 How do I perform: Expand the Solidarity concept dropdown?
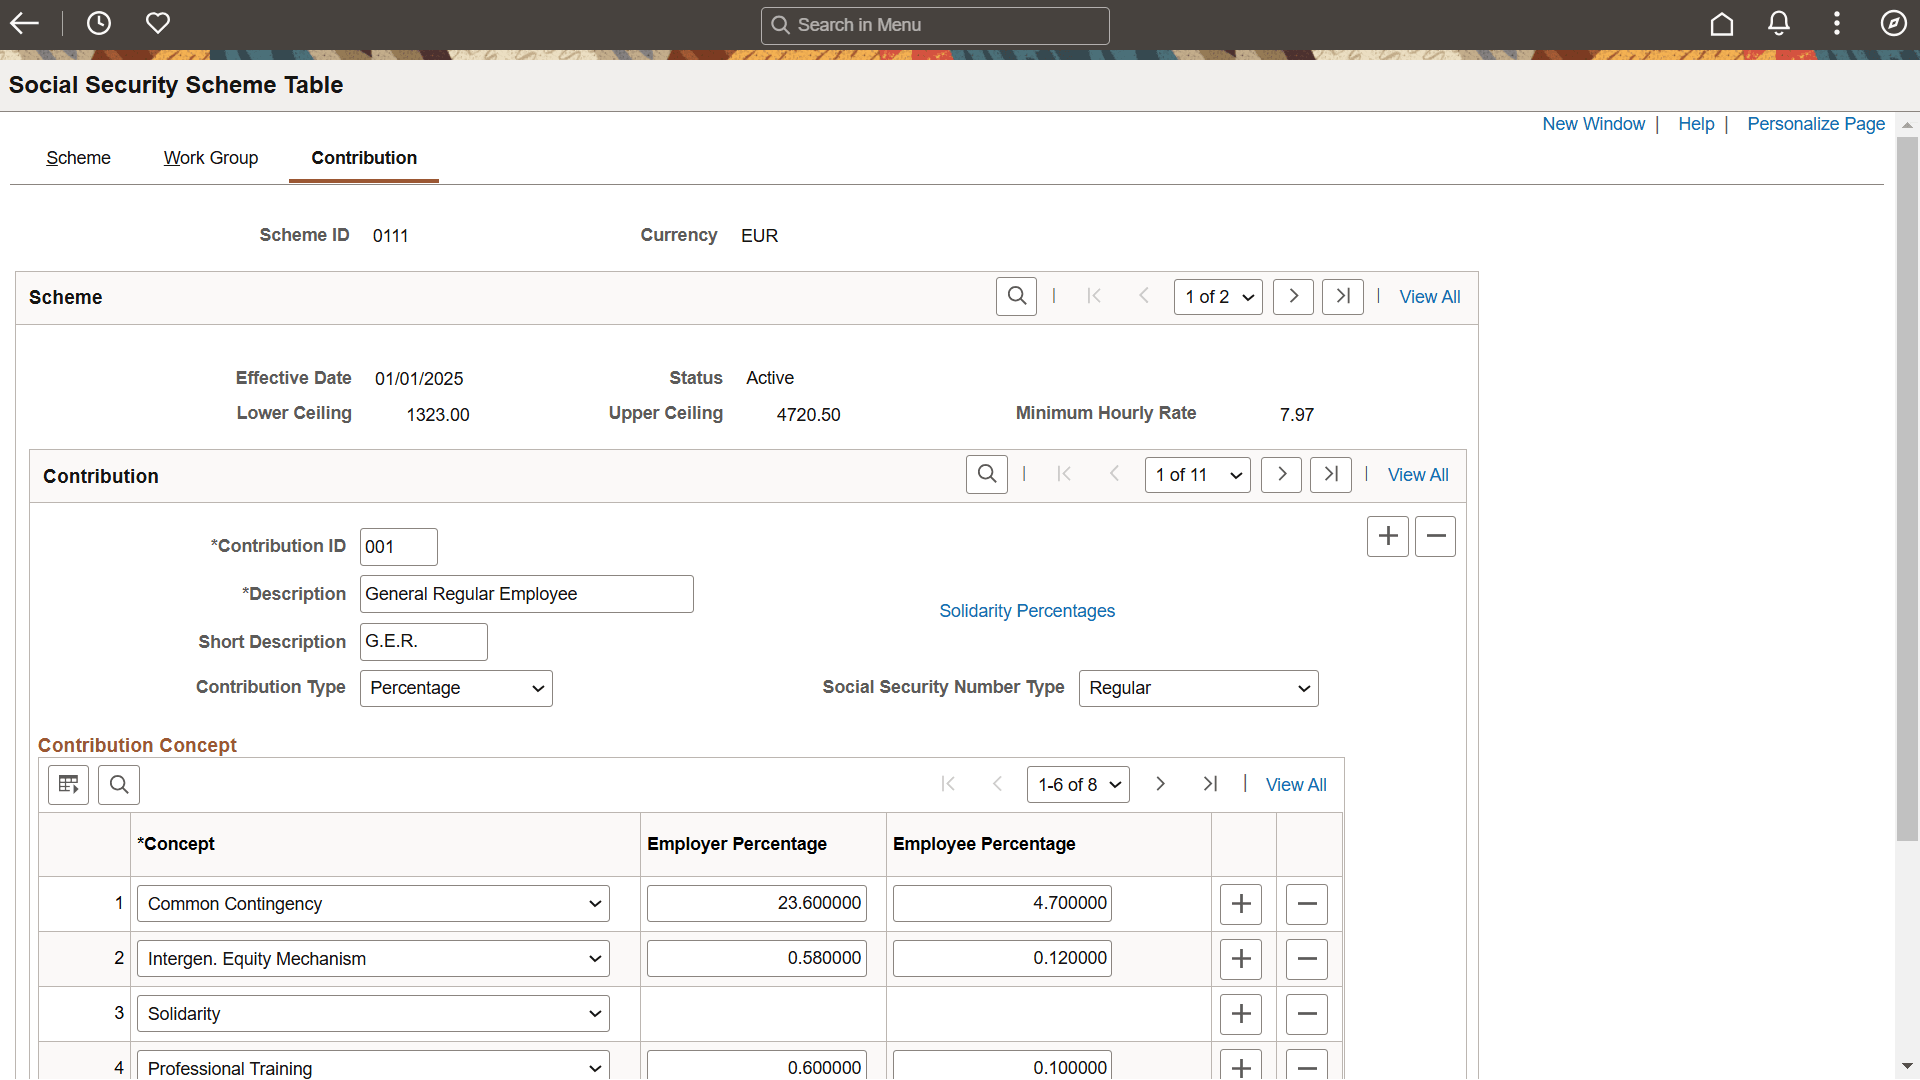373,1014
